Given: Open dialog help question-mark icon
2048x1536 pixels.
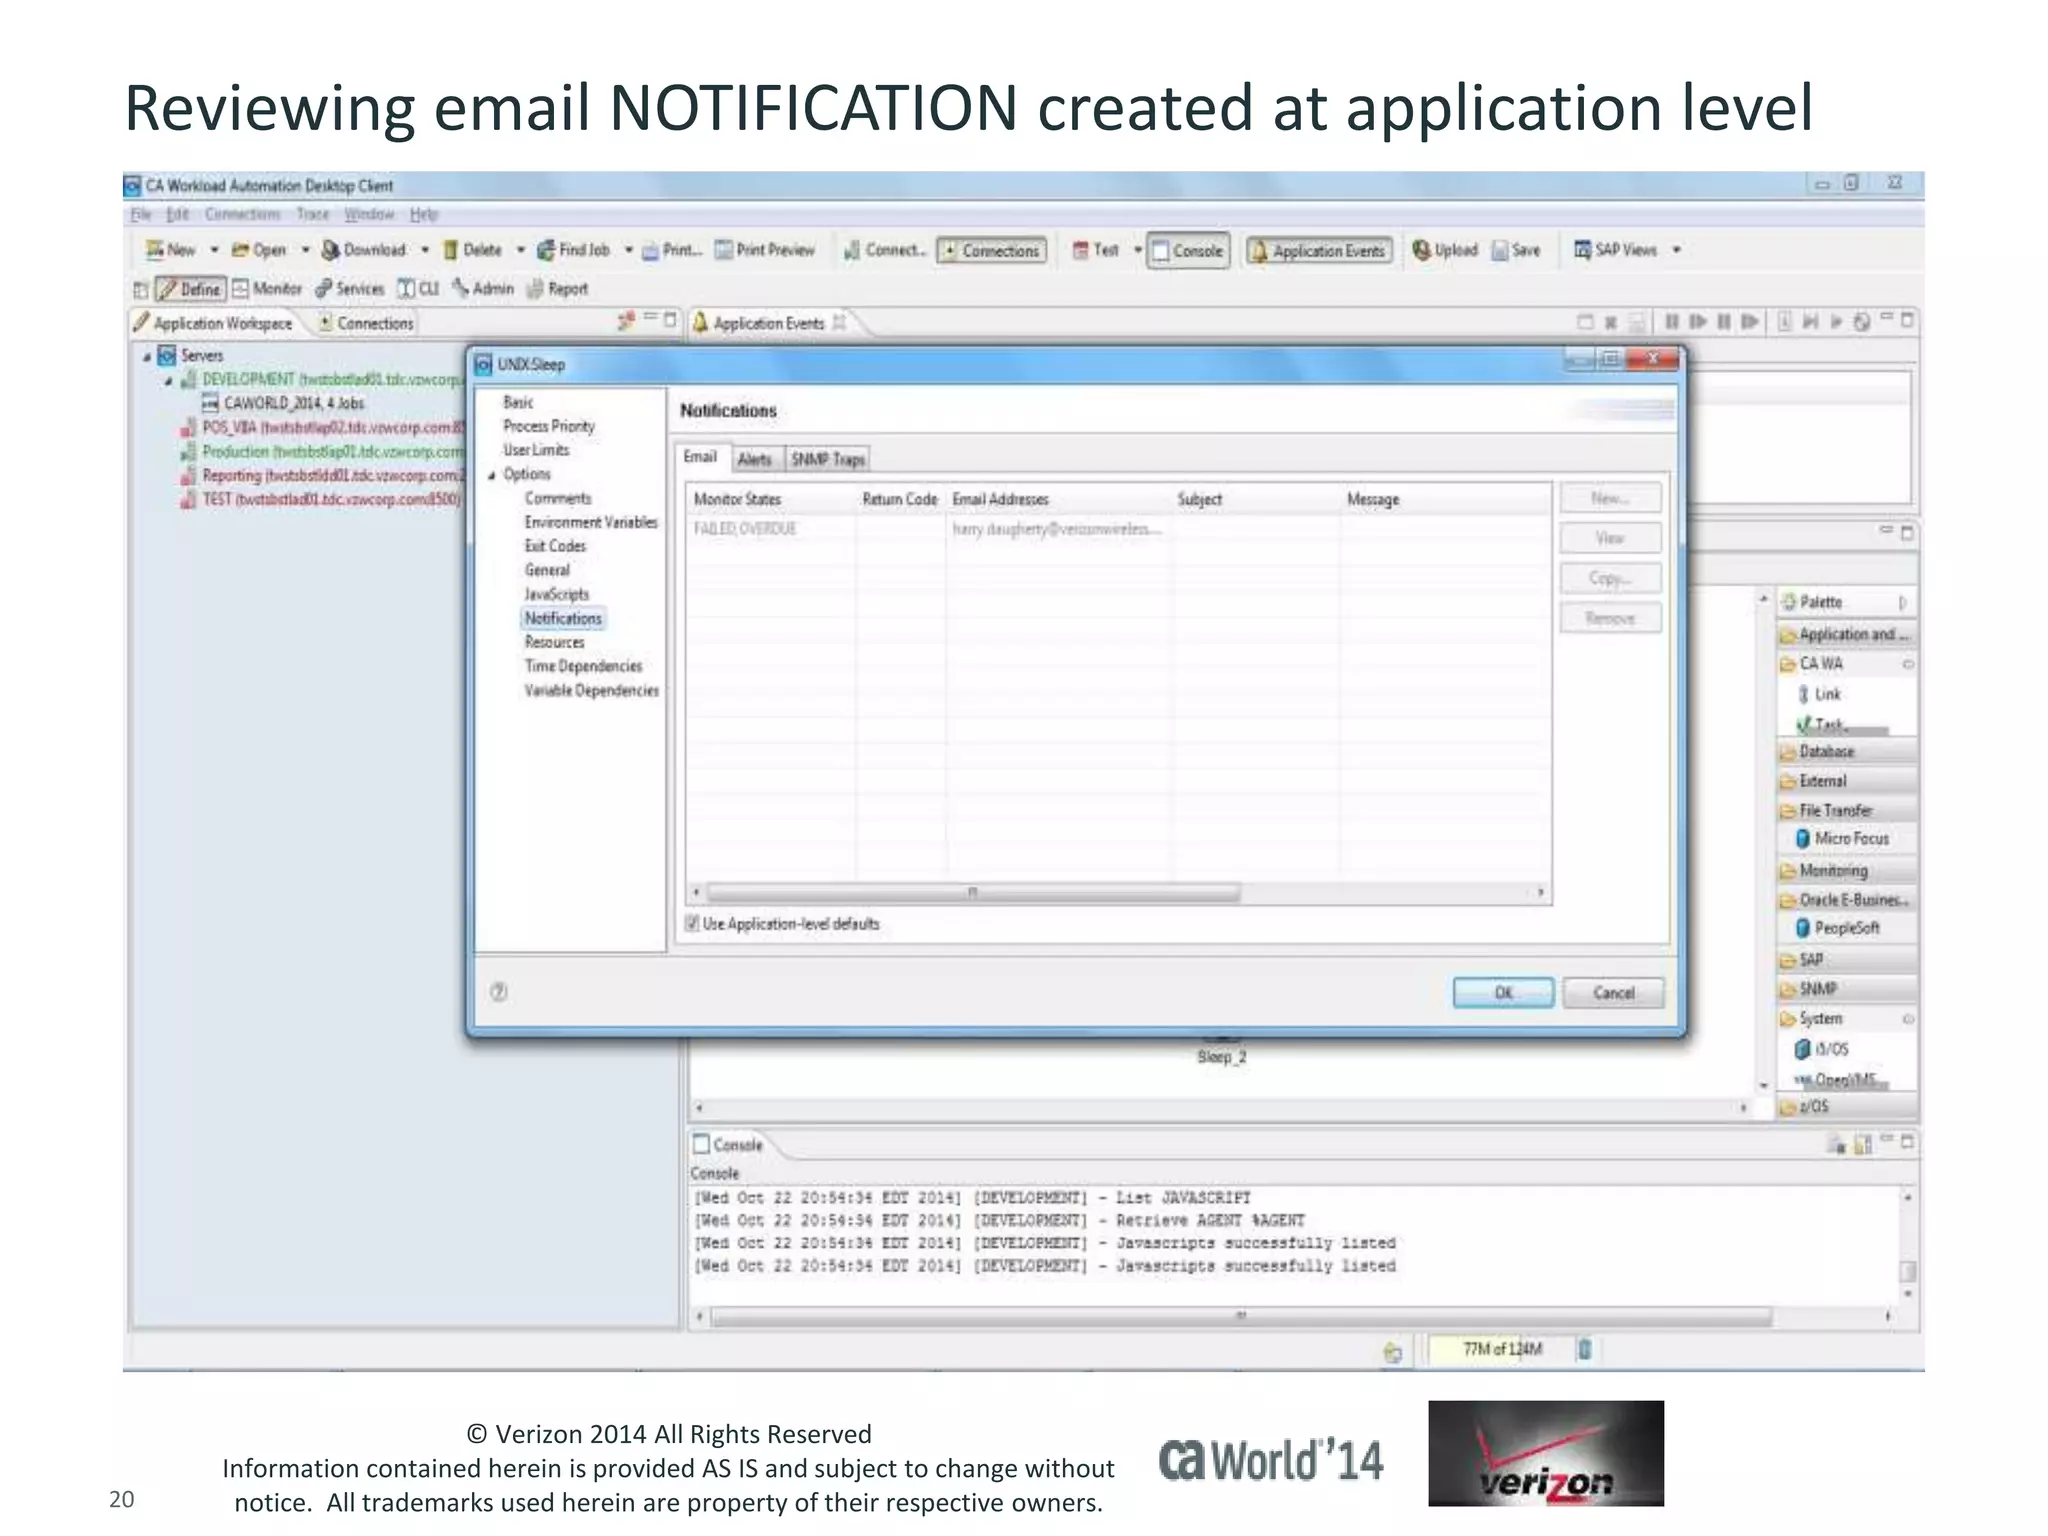Looking at the screenshot, I should 499,991.
